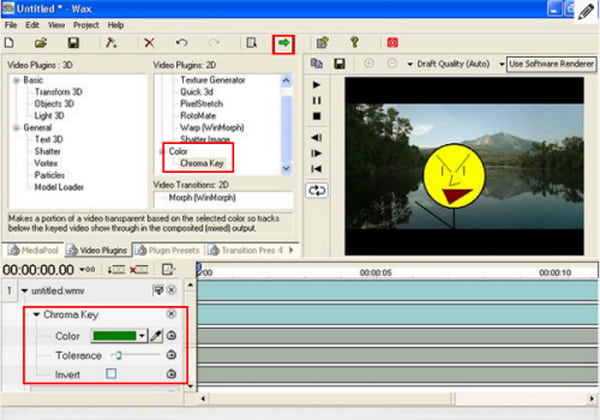Toggle the loop playback button
Screen dimensions: 600x420
point(318,189)
